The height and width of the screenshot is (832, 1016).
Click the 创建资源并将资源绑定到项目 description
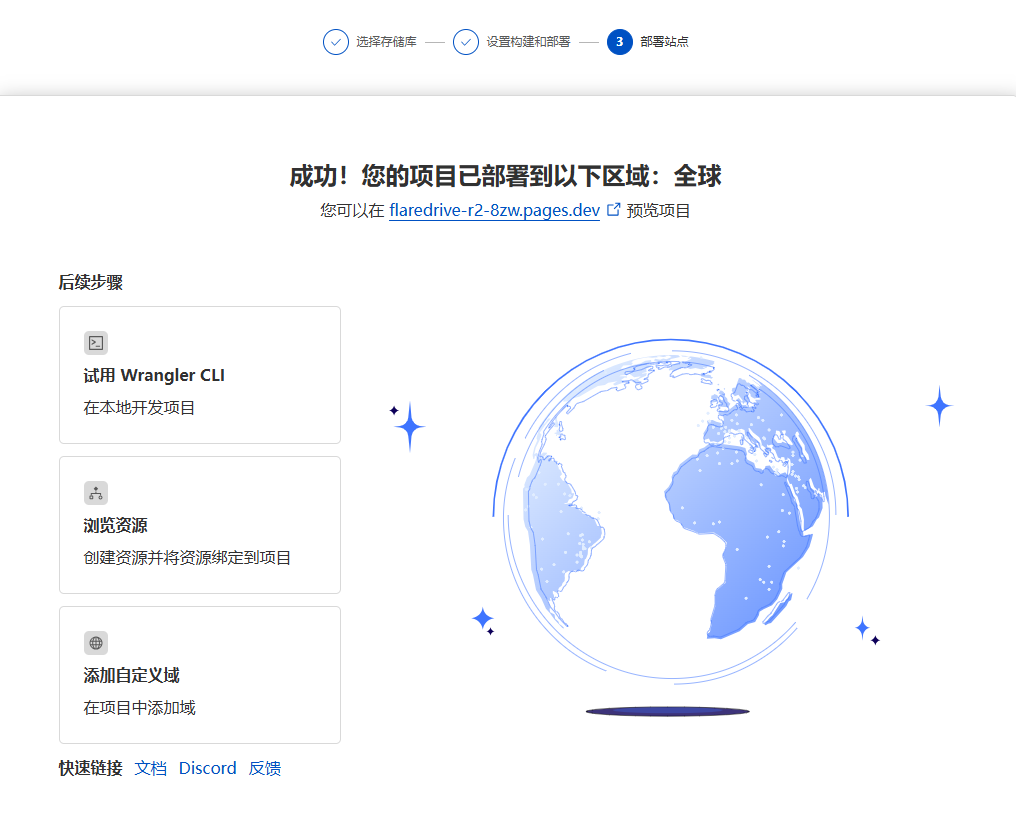coord(187,558)
